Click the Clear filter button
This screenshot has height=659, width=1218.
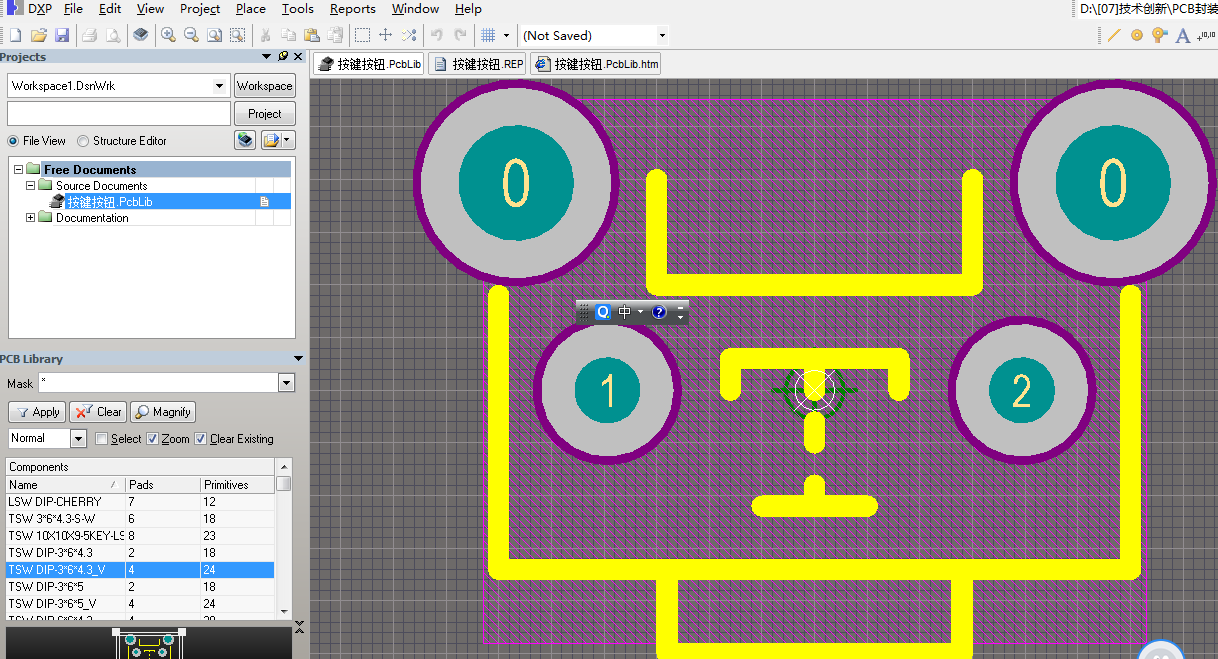98,412
